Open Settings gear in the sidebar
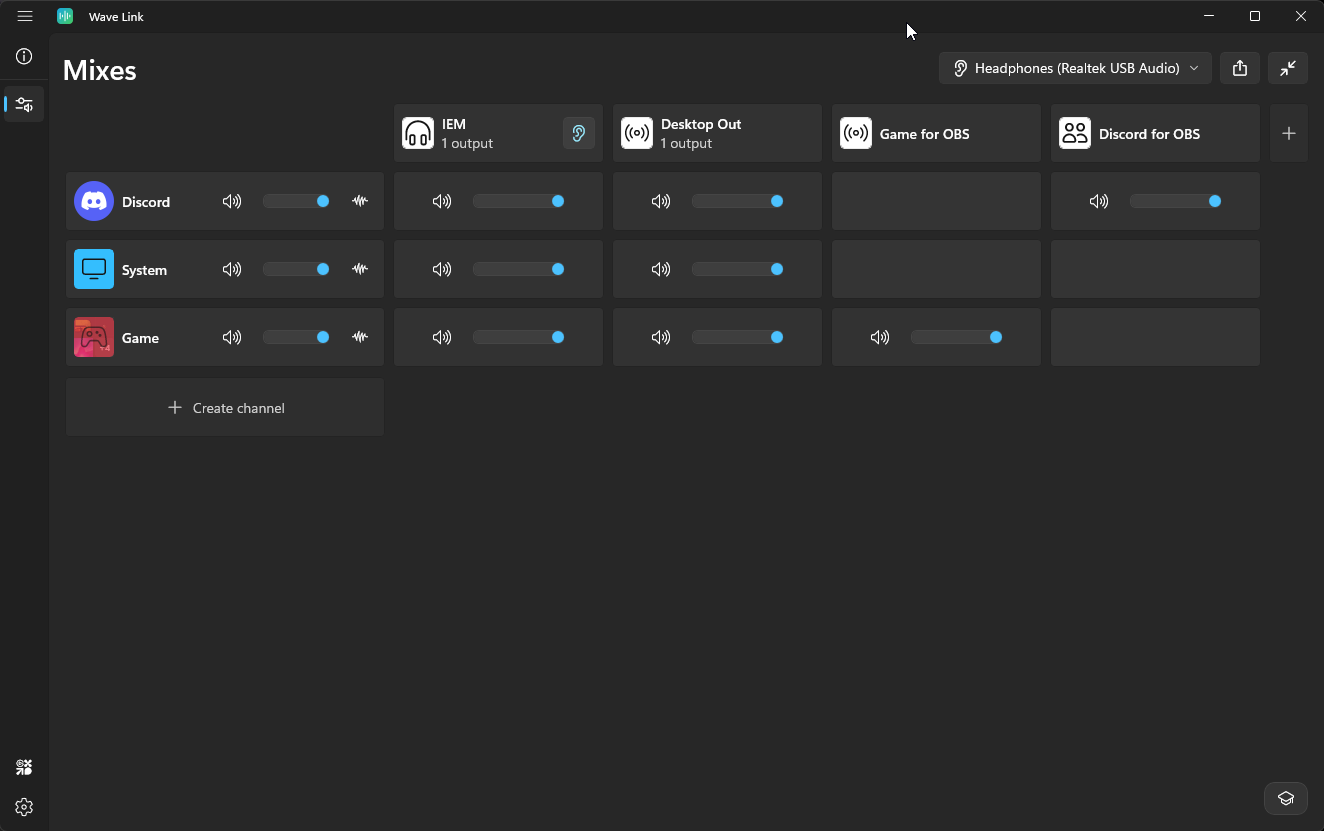1324x831 pixels. click(25, 807)
